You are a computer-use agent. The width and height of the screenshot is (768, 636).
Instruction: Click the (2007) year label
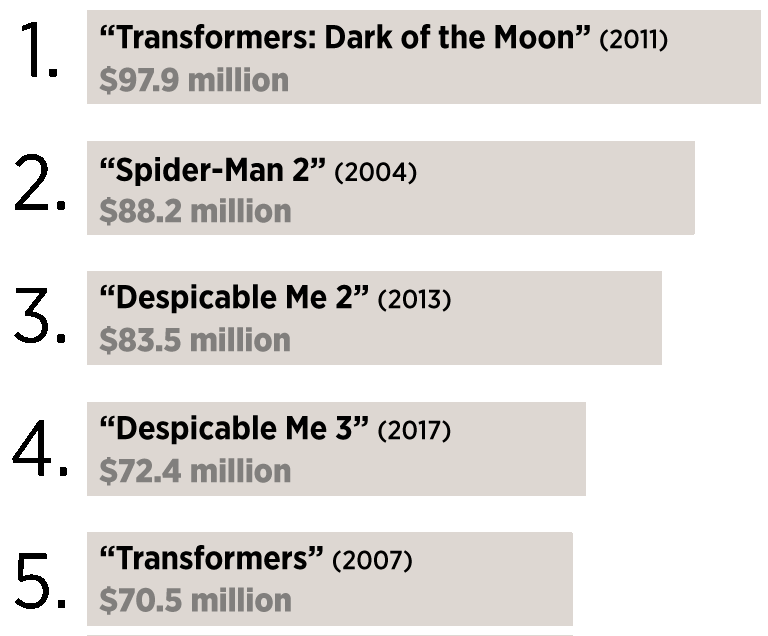[372, 560]
